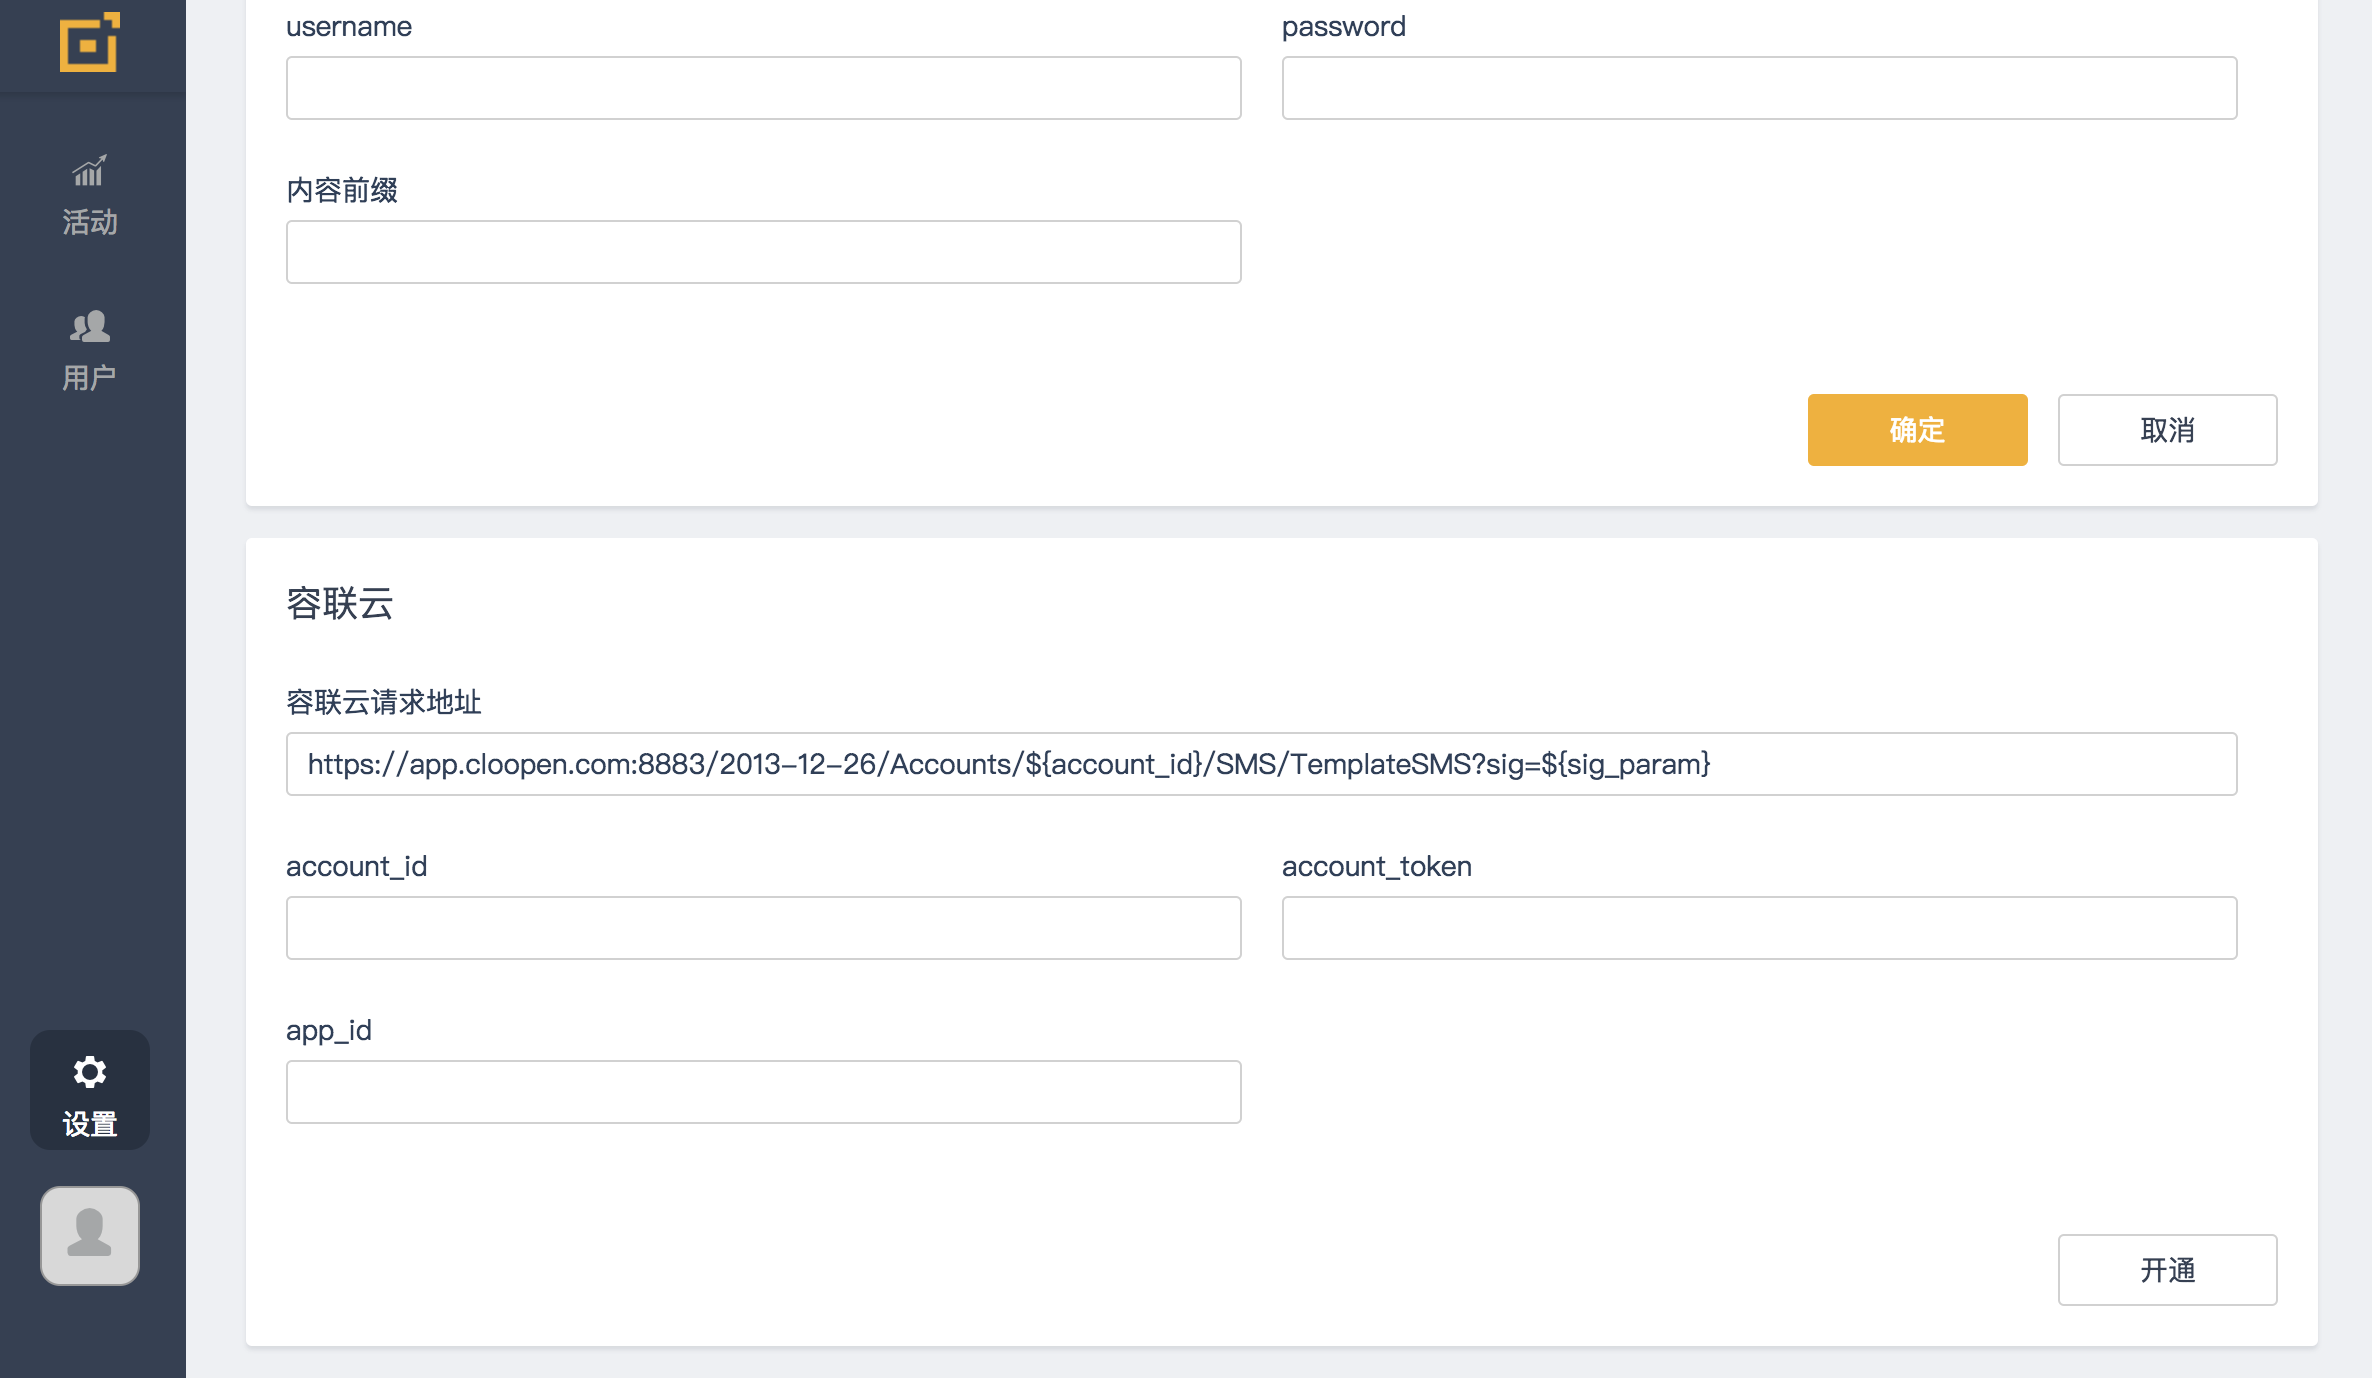Open the 活动 activity chart icon
Image resolution: width=2372 pixels, height=1378 pixels.
click(x=89, y=171)
